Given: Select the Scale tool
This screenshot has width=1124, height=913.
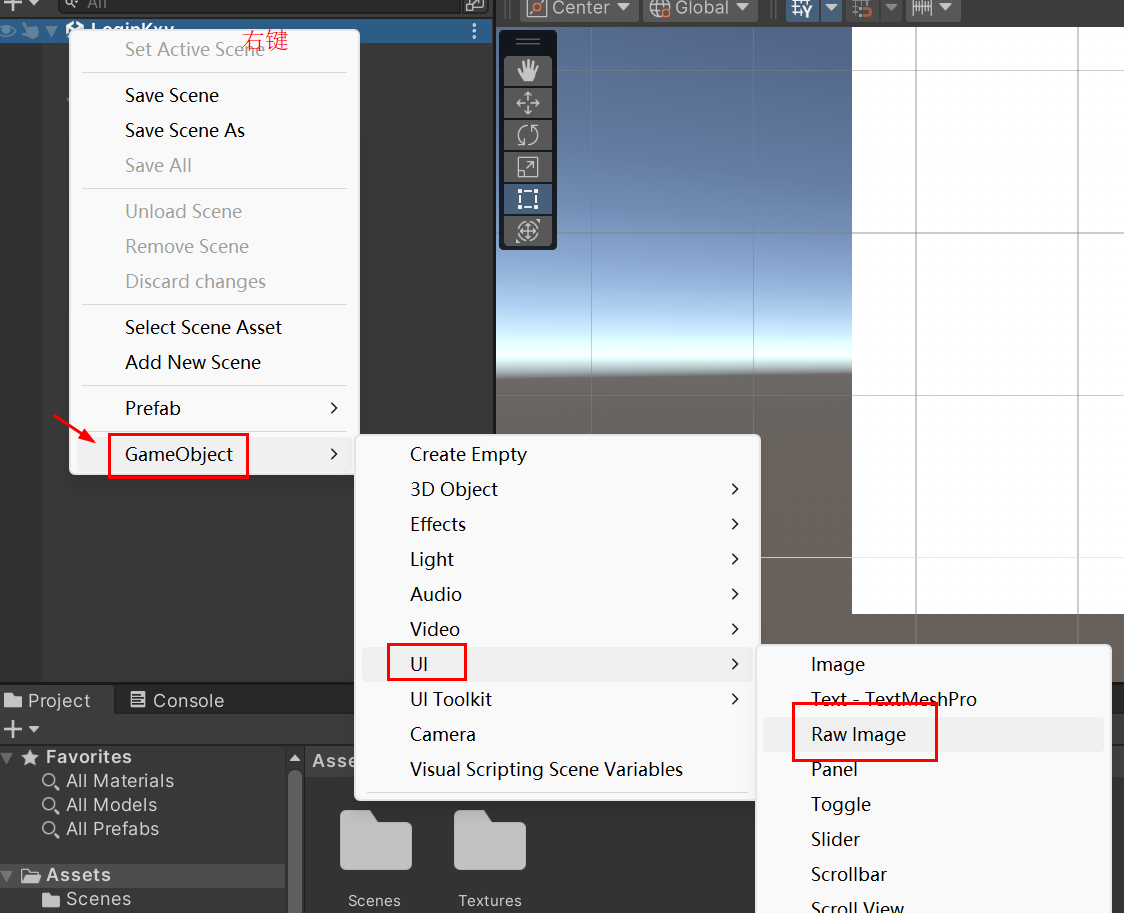Looking at the screenshot, I should coord(527,167).
